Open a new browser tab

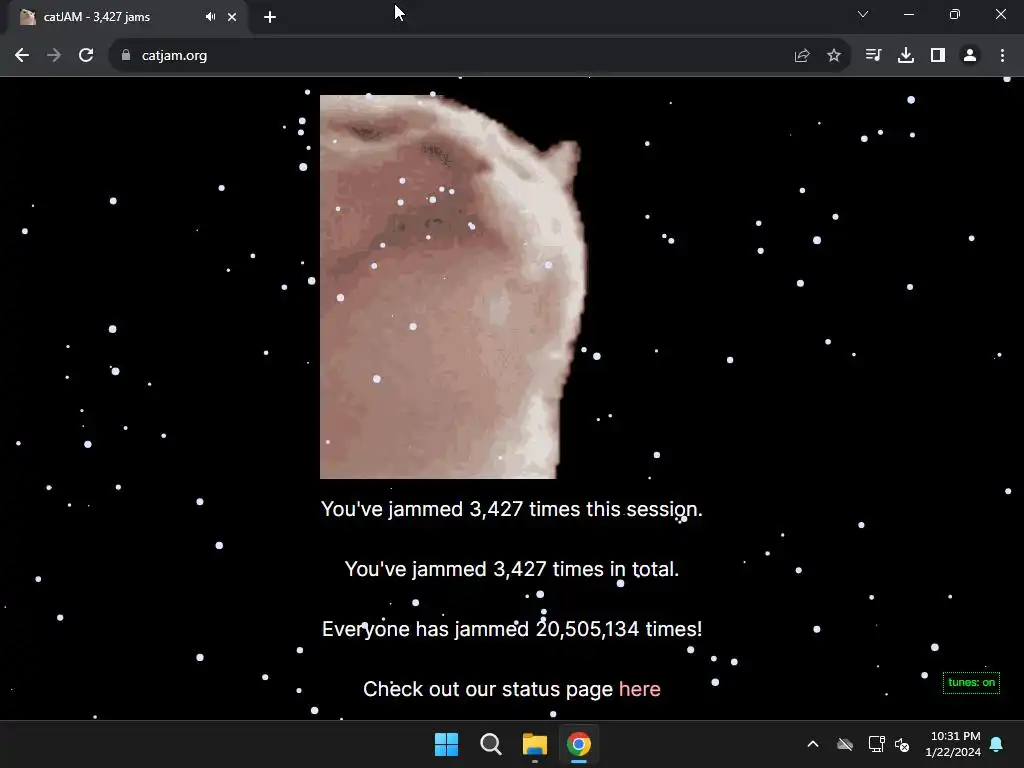click(270, 17)
